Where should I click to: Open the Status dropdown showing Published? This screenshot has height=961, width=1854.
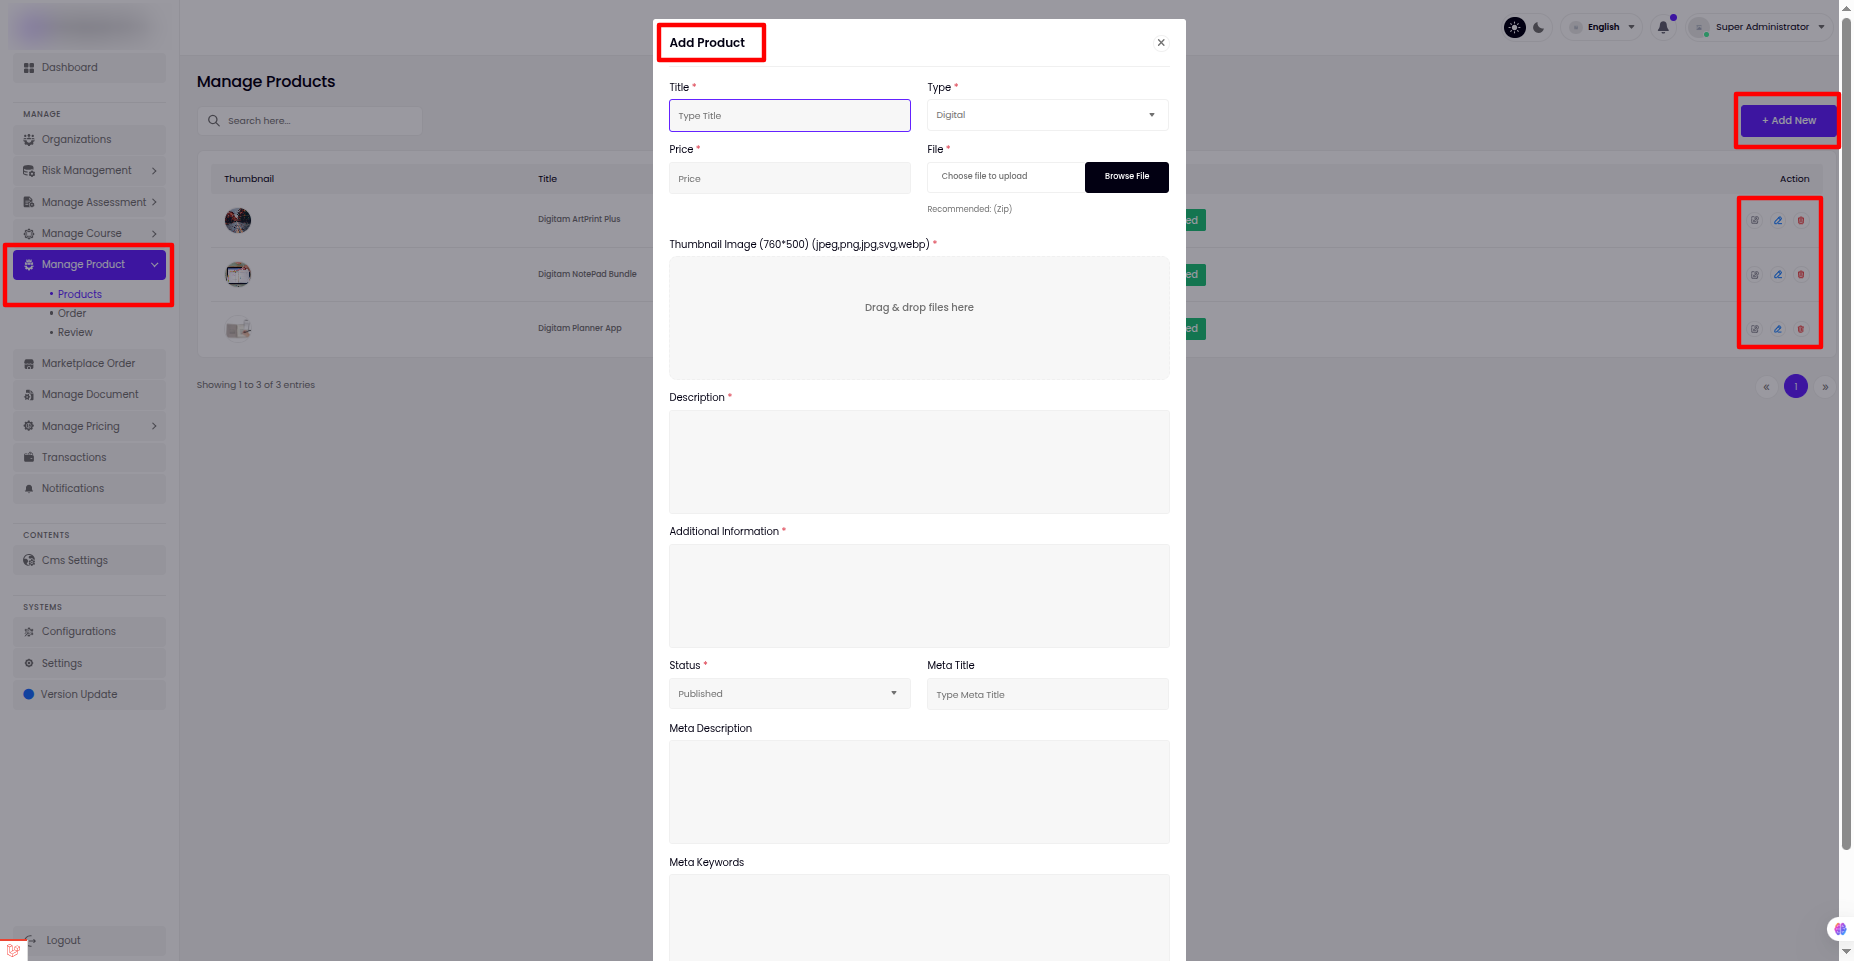(x=789, y=694)
